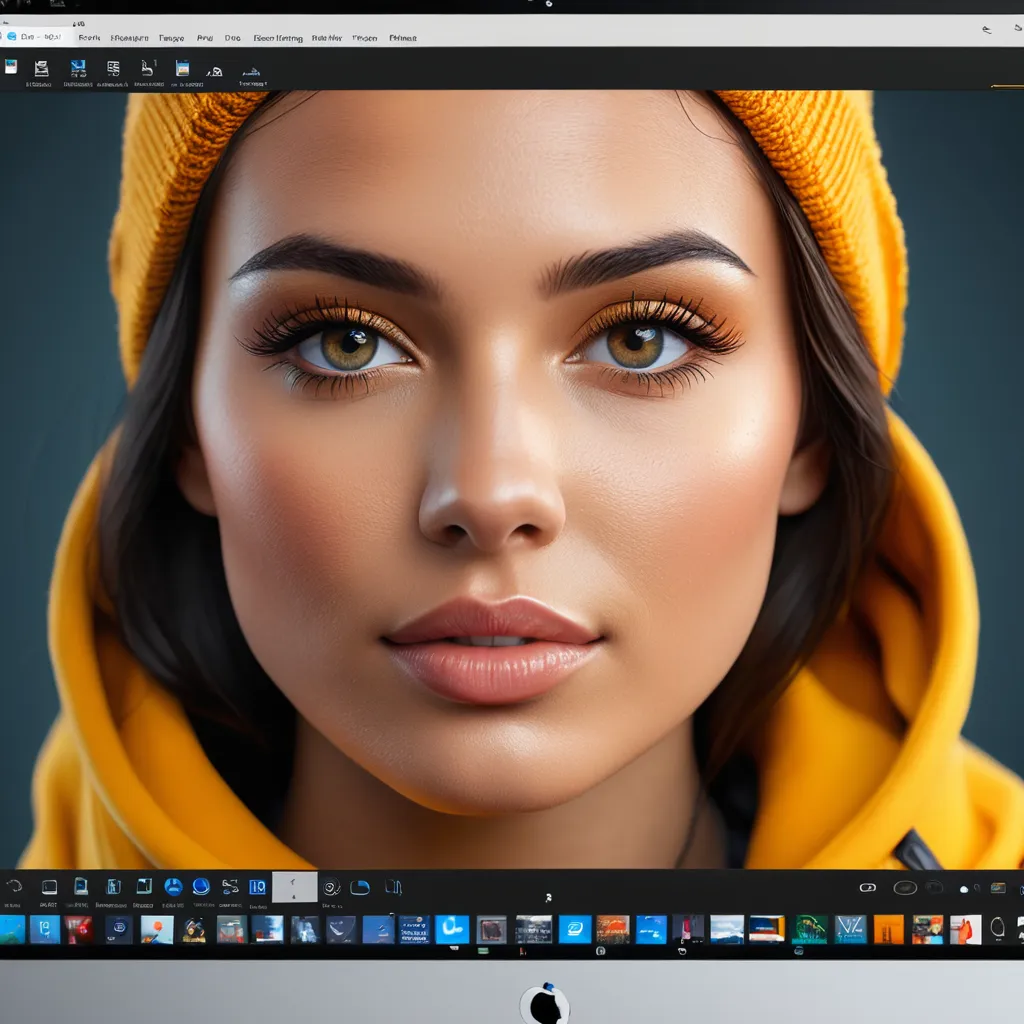Open the orange sunset thumbnail

(x=613, y=929)
